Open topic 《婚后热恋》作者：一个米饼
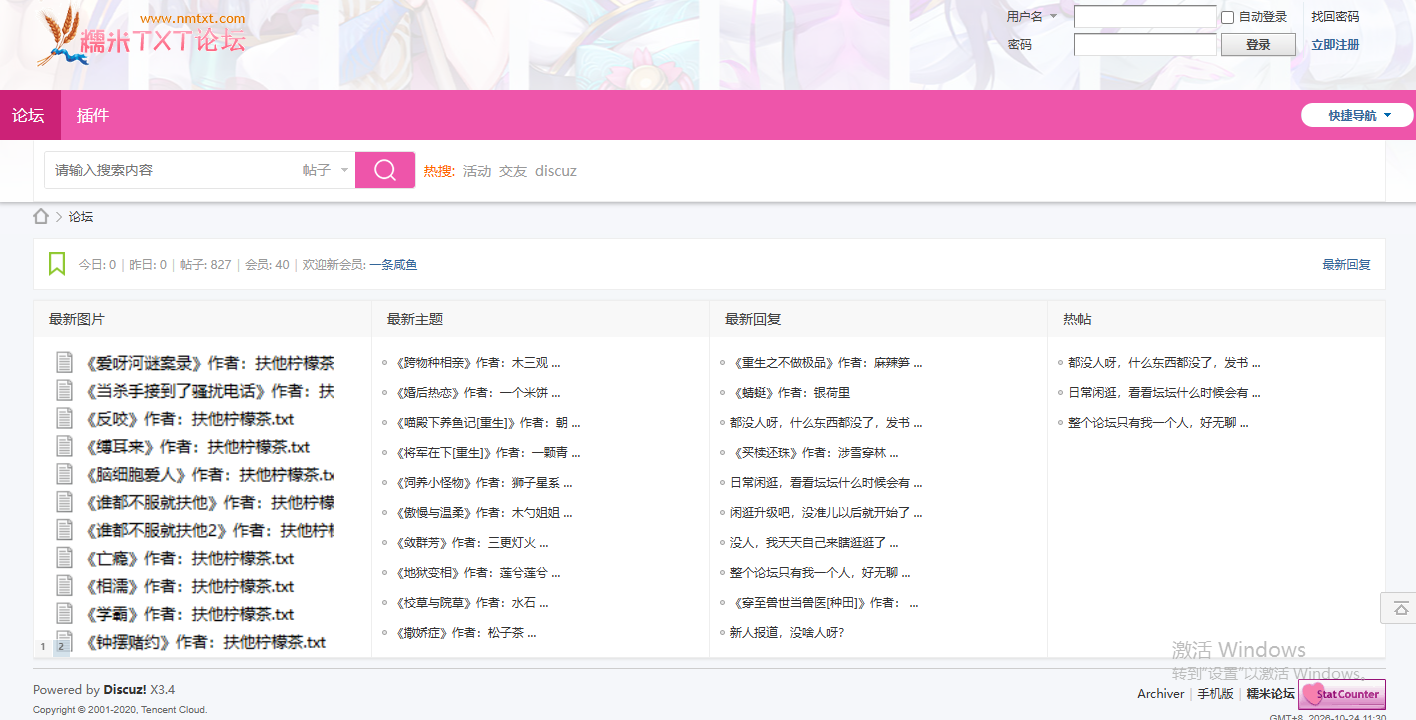This screenshot has height=720, width=1416. click(x=478, y=393)
